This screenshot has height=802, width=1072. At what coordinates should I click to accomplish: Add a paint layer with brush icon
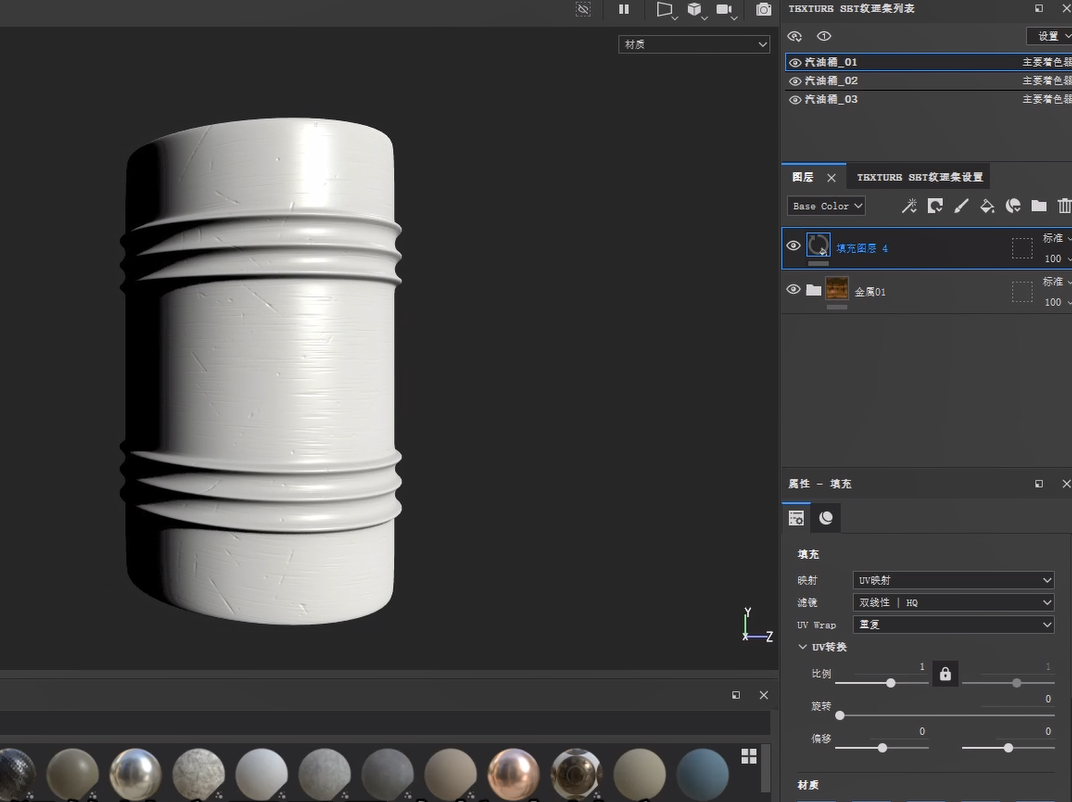coord(961,206)
